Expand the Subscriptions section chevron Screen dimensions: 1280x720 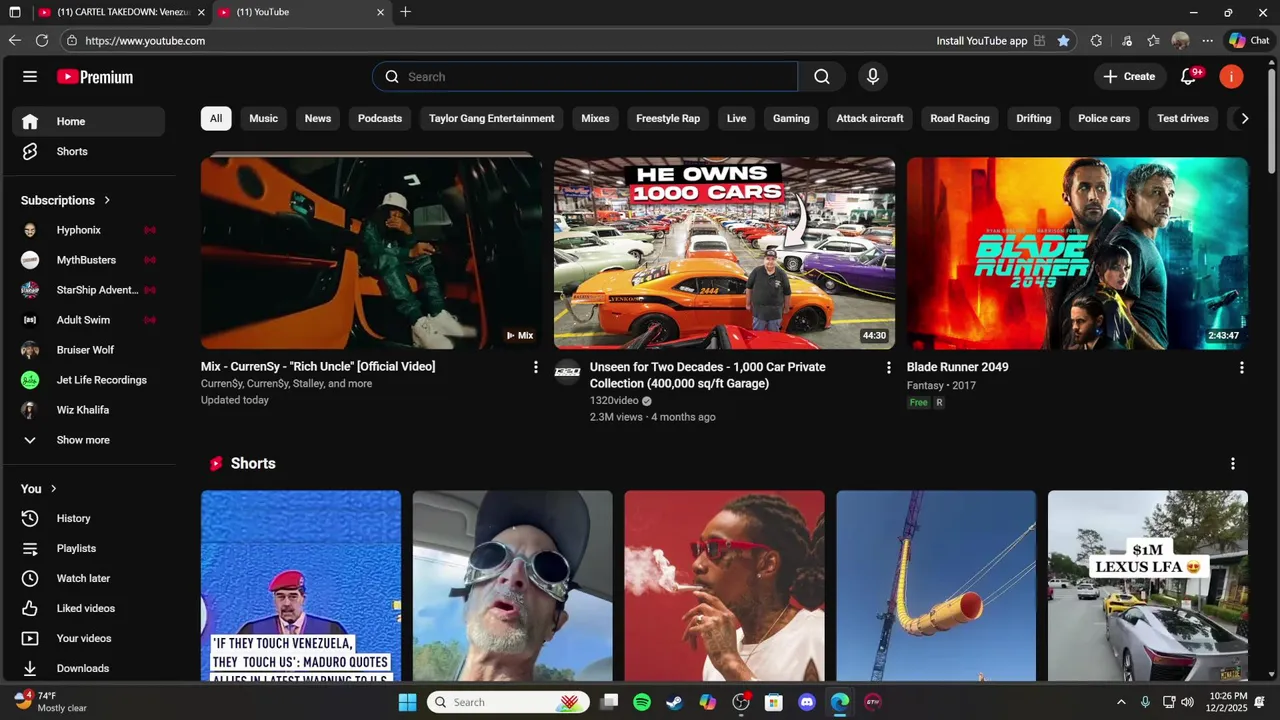tap(107, 201)
